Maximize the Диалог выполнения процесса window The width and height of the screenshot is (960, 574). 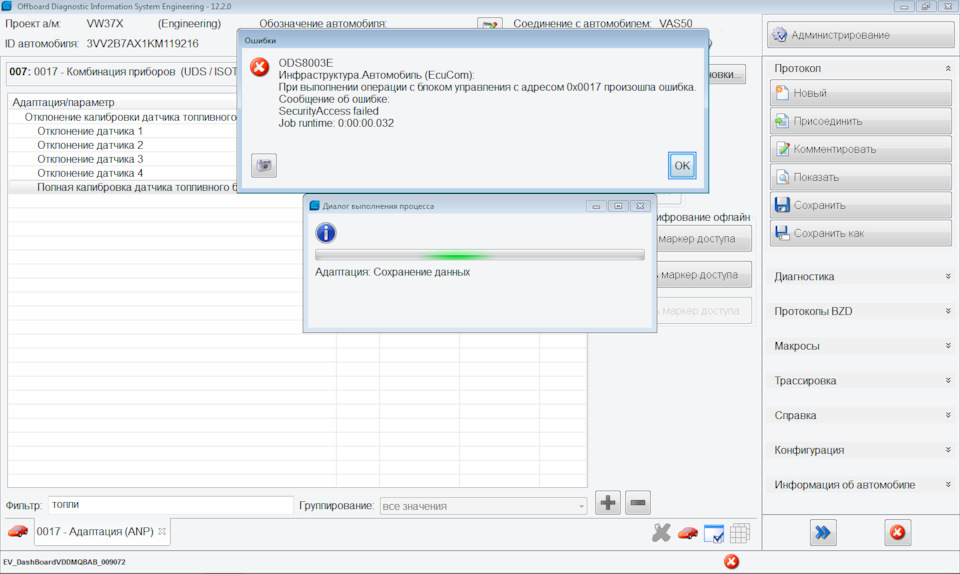[618, 206]
